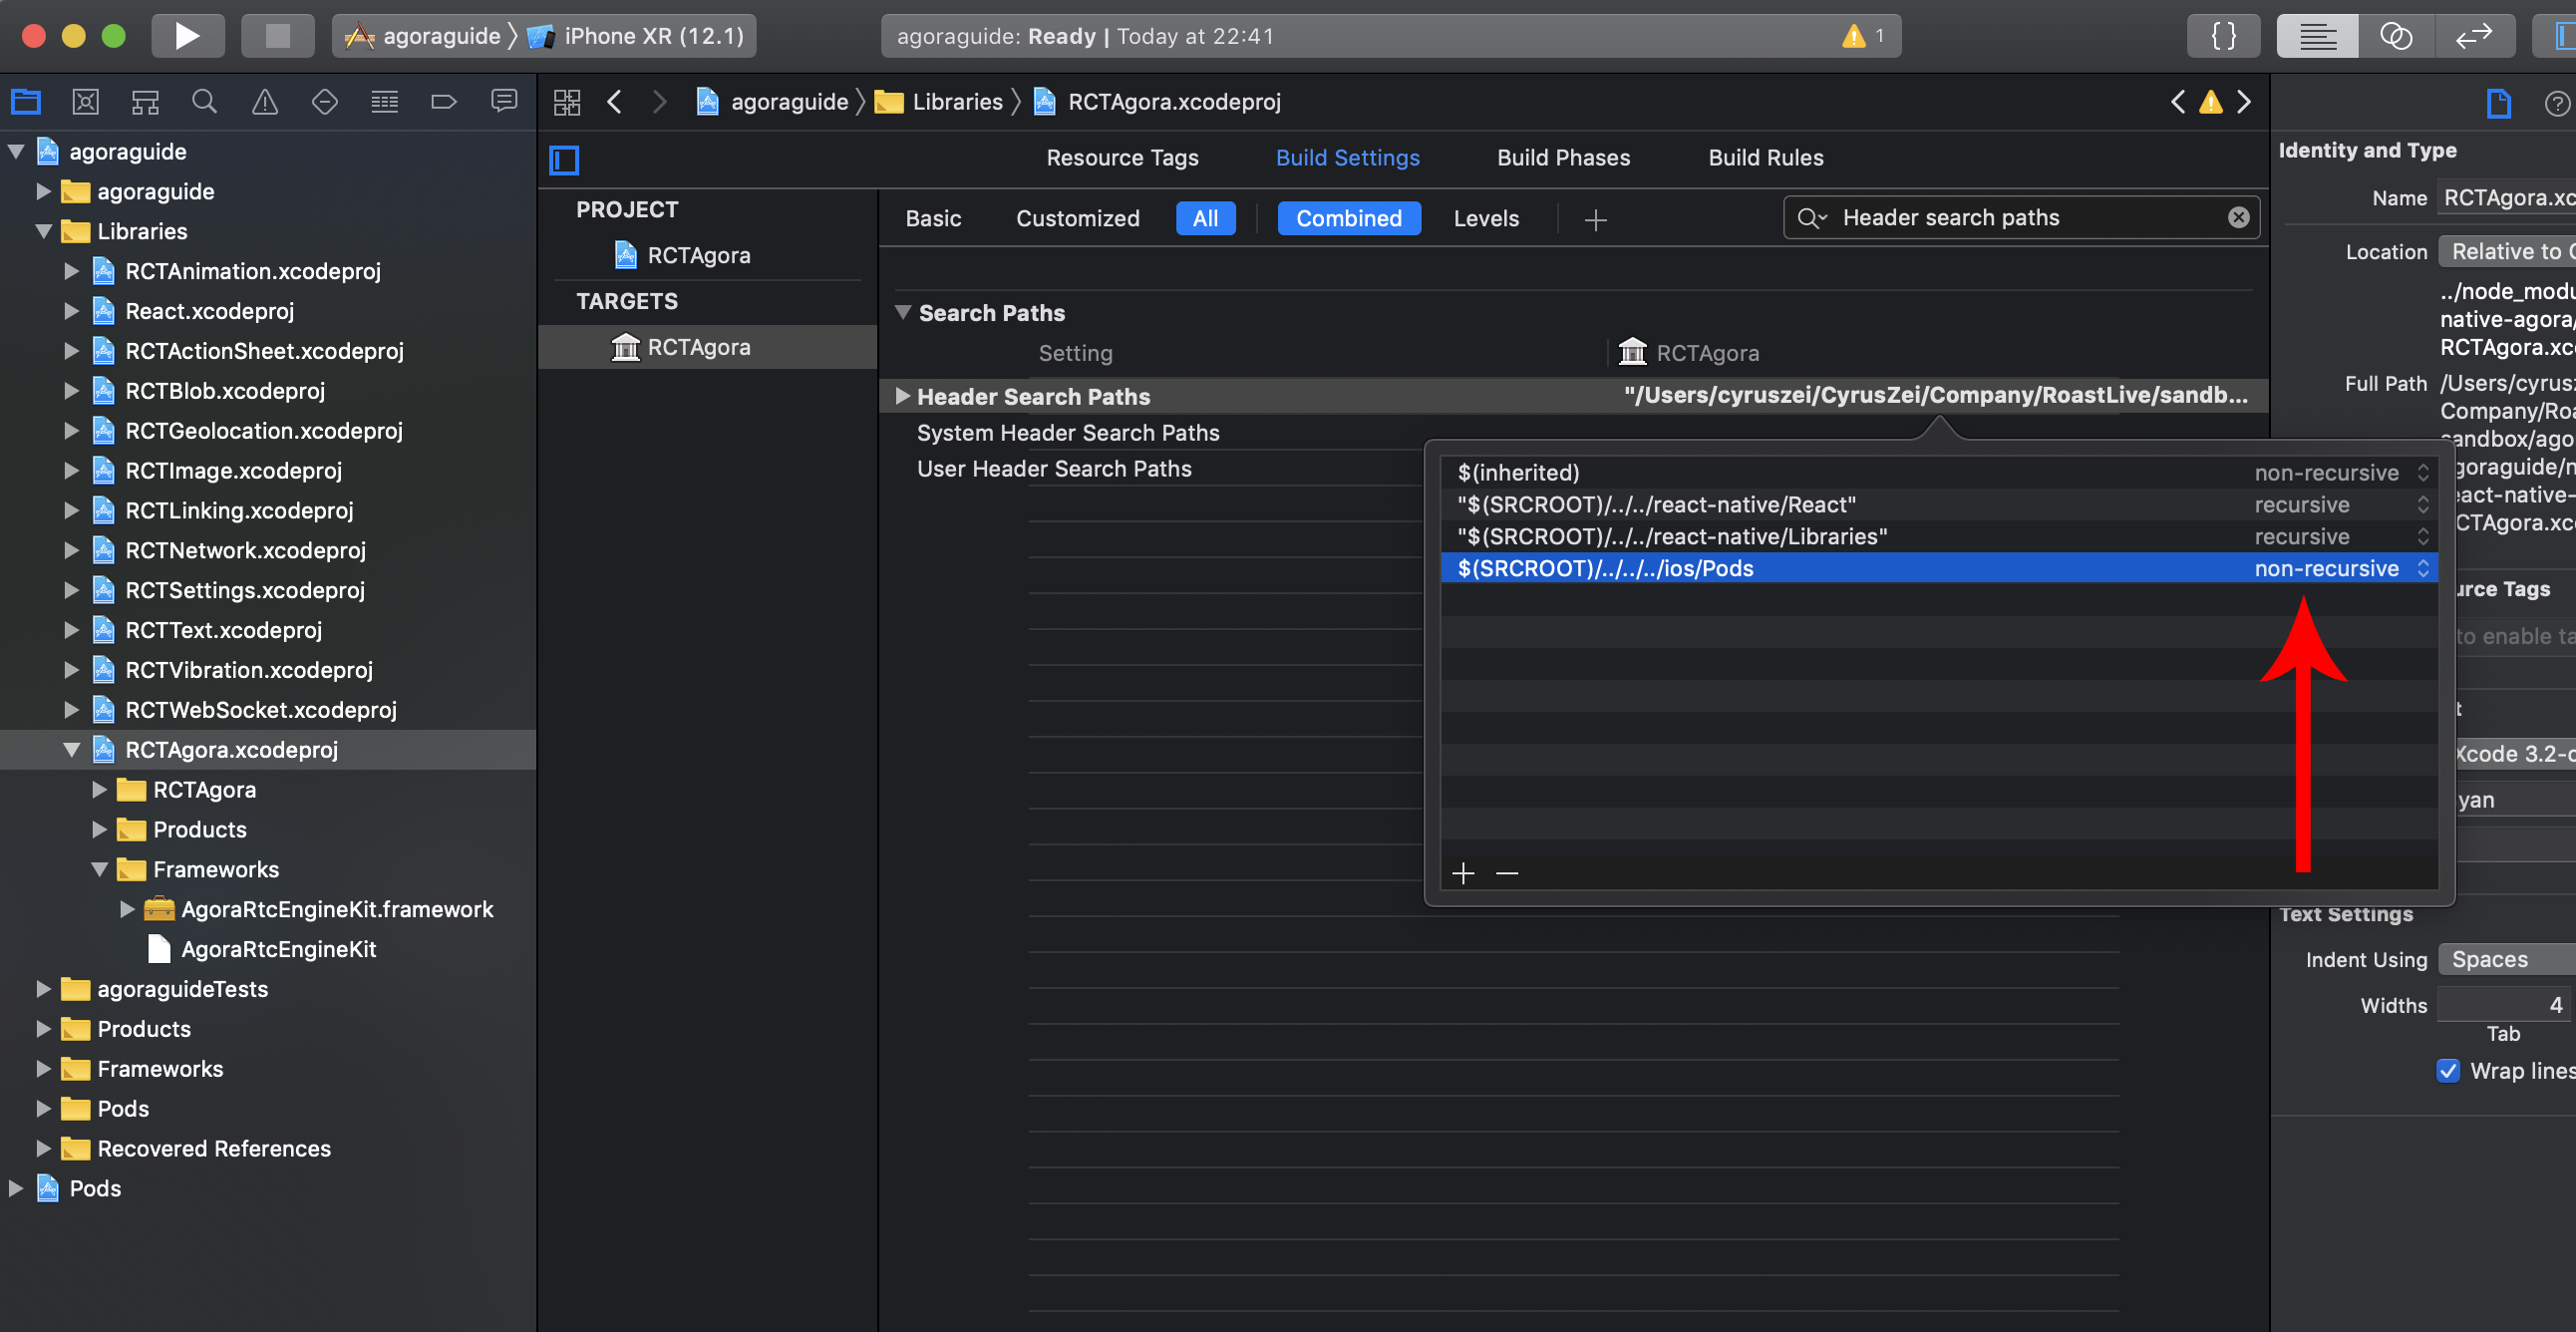Screen dimensions: 2576x1332
Task: Enable Wrap lines checkbox
Action: tap(2448, 1070)
